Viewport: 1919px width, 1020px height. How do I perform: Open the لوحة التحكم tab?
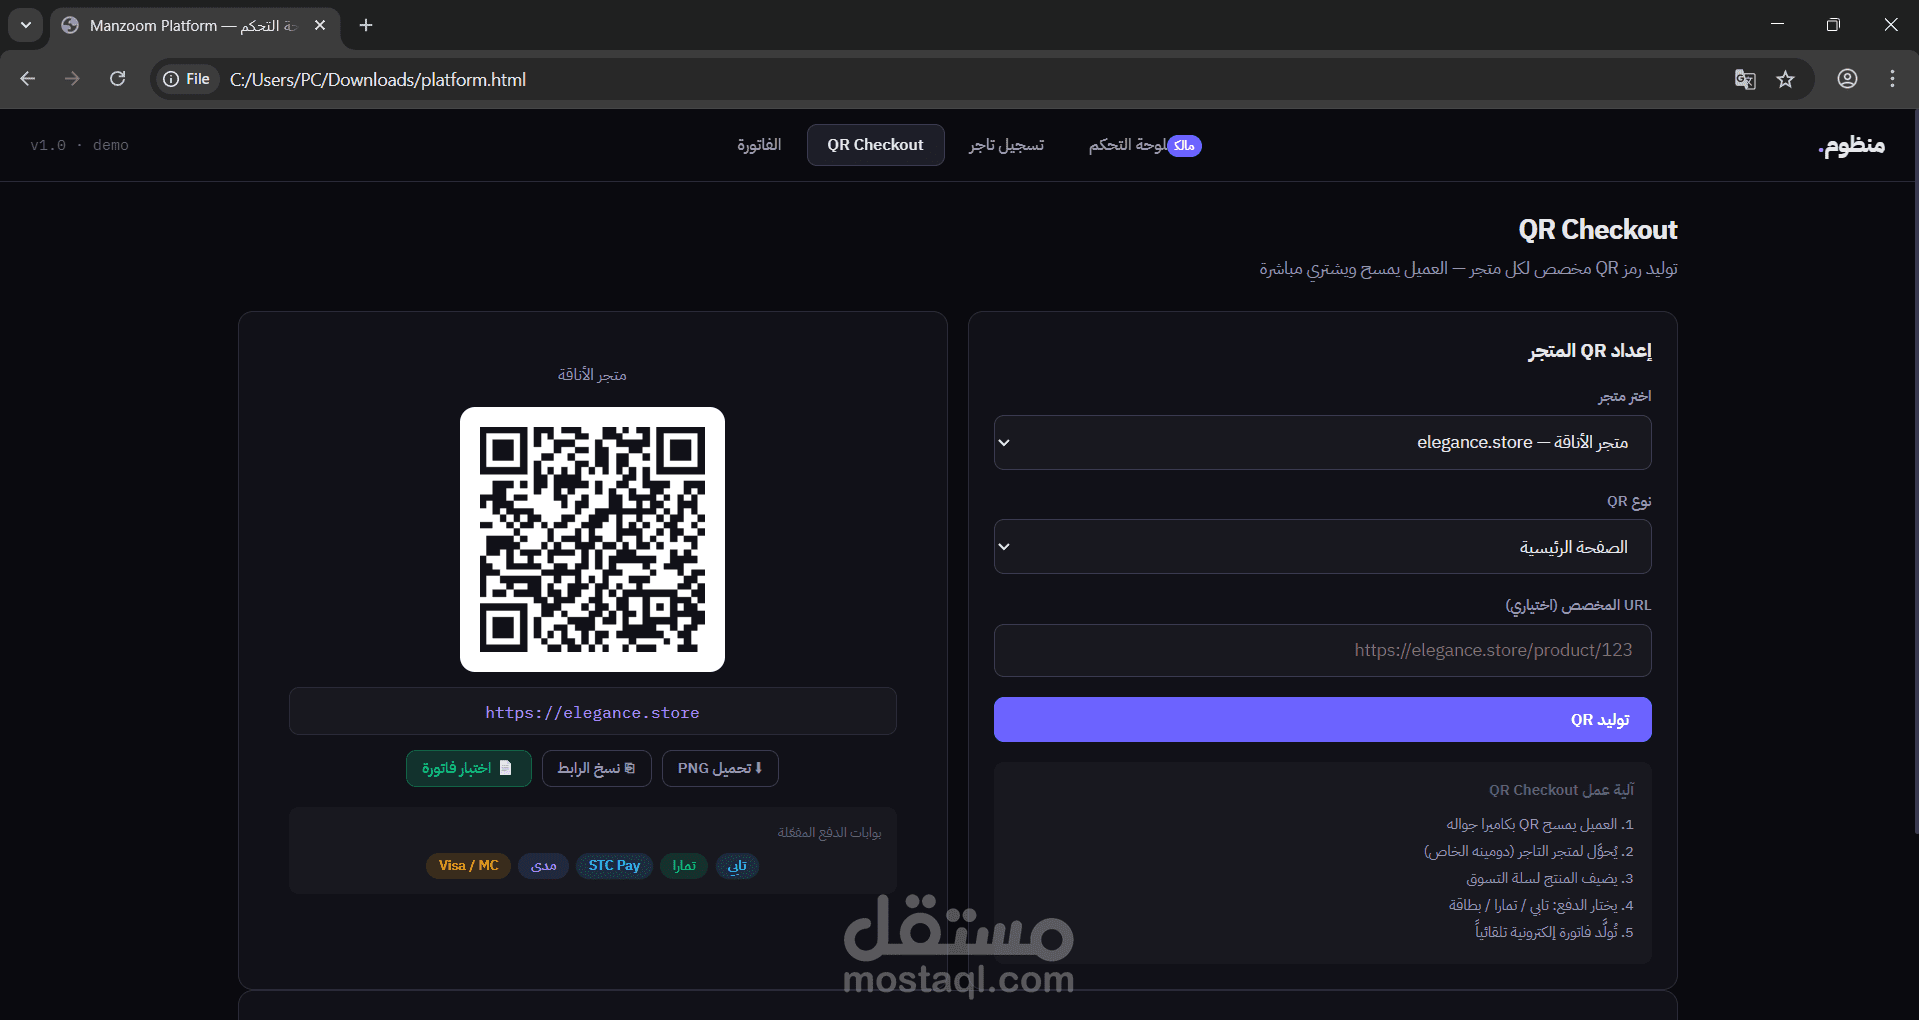point(1145,145)
